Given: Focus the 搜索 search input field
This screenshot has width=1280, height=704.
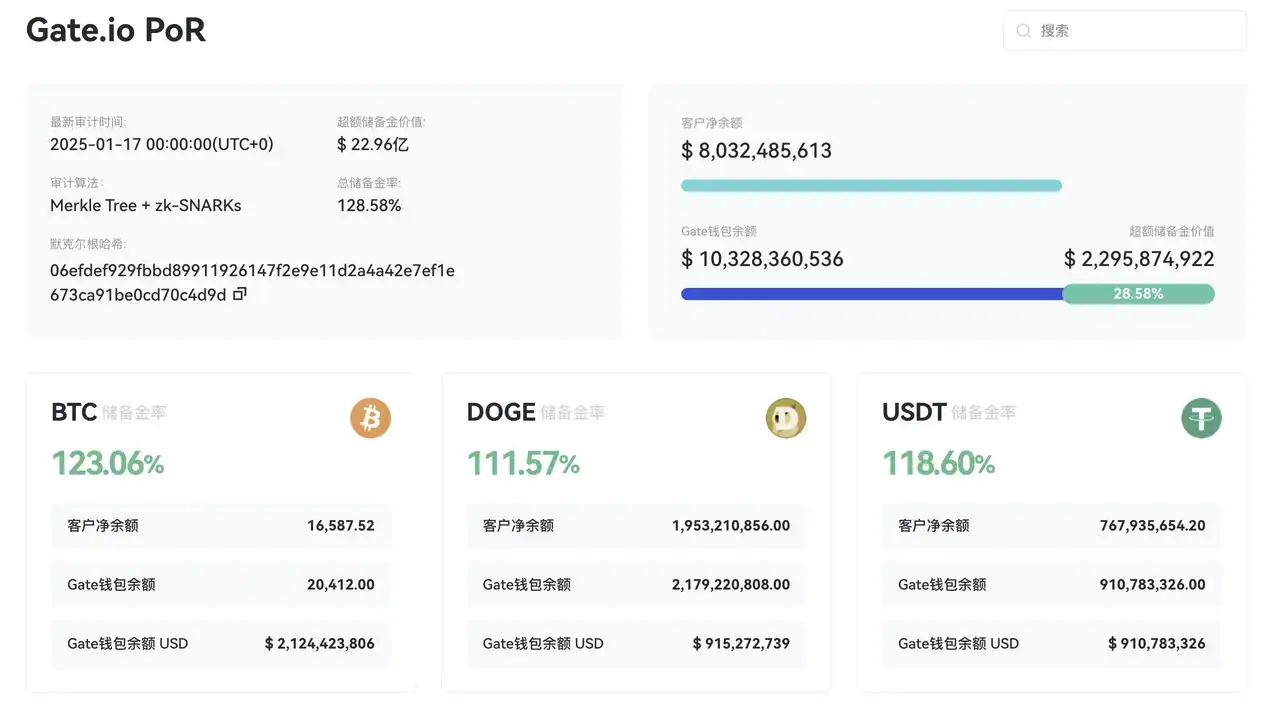Looking at the screenshot, I should [x=1125, y=31].
